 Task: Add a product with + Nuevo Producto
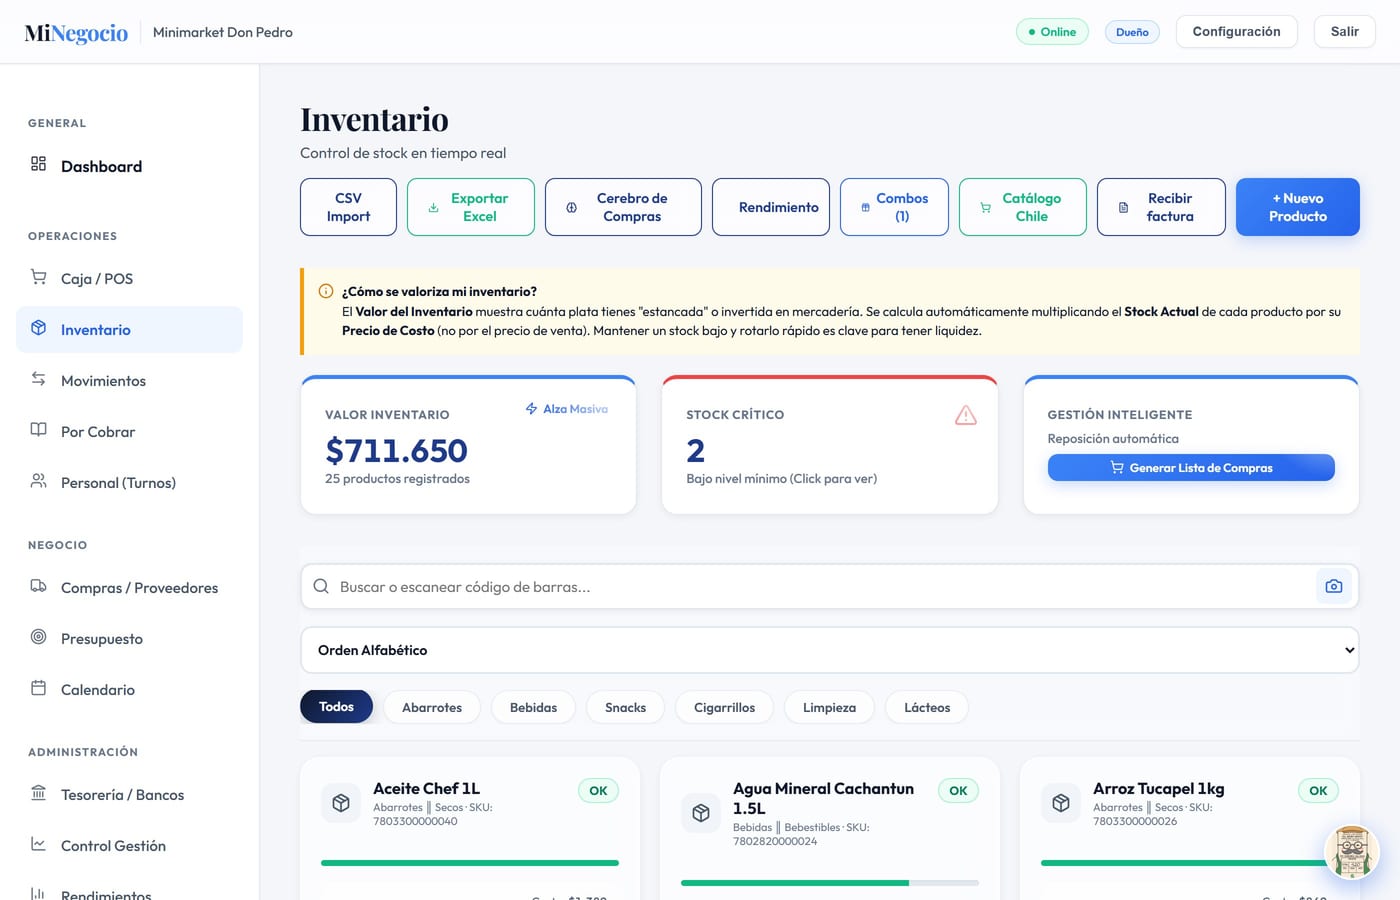click(1298, 207)
